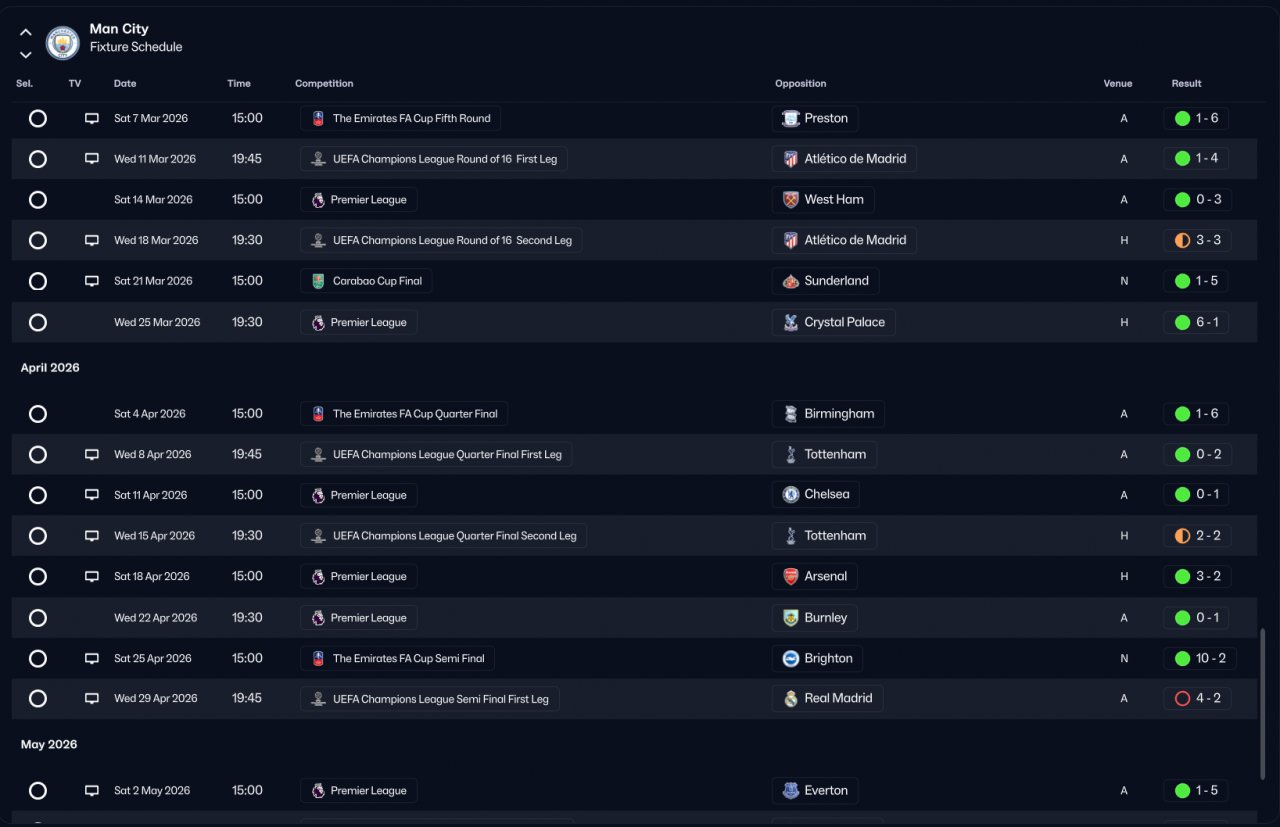Click the May 2026 month heading

[49, 745]
